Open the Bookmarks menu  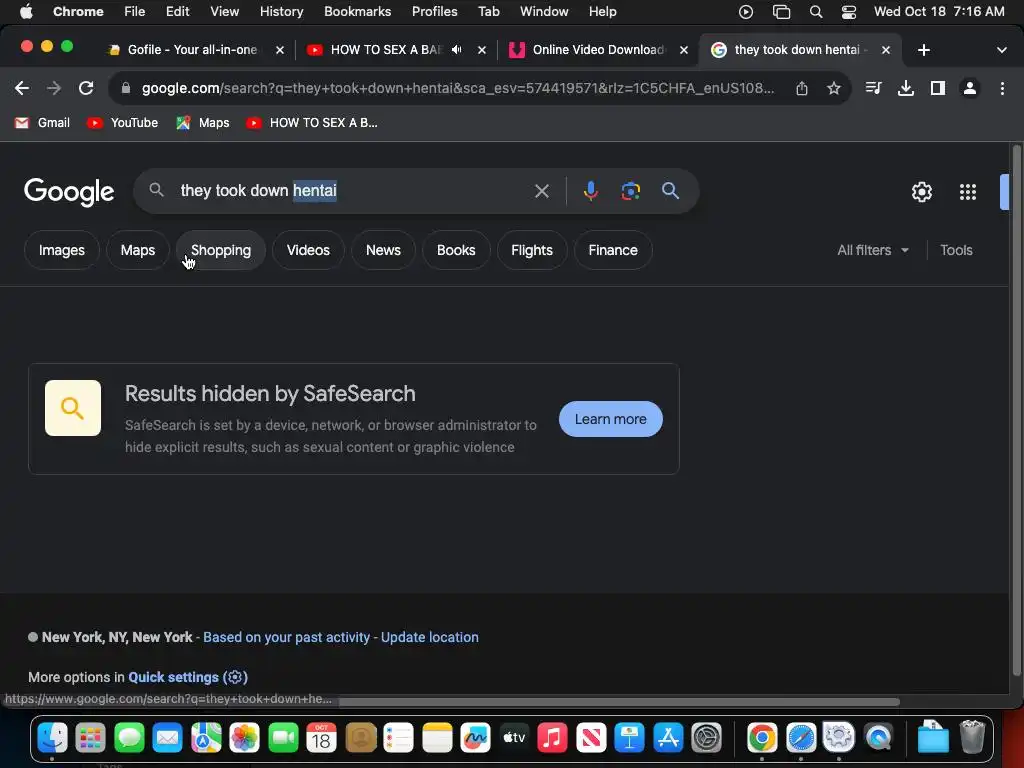[357, 12]
